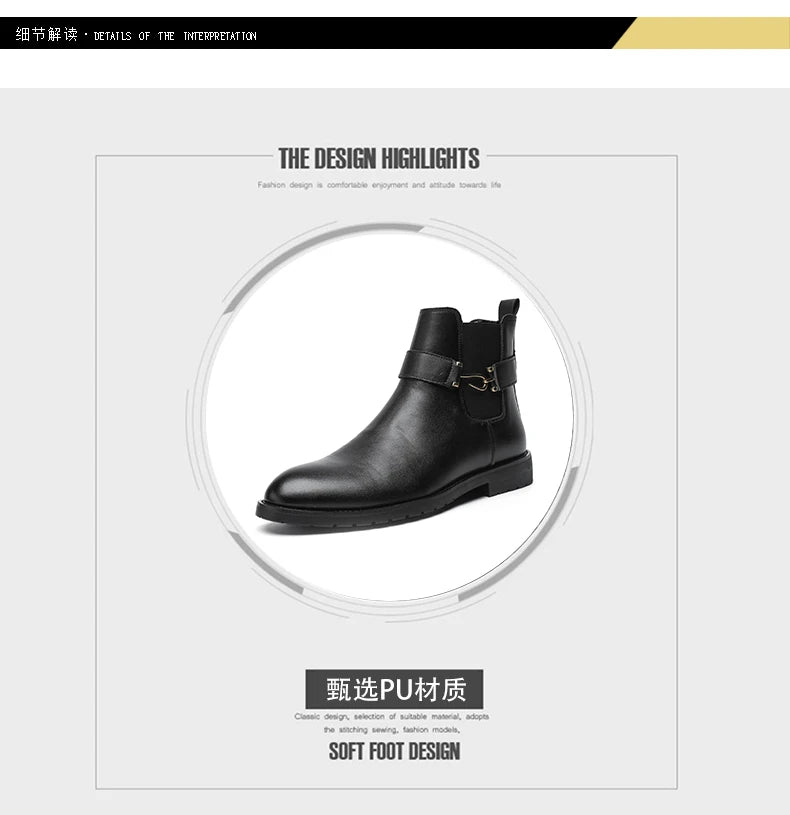Screen dimensions: 790x815
Task: Click THE DESIGN HIGHLIGHTS title
Action: click(379, 159)
